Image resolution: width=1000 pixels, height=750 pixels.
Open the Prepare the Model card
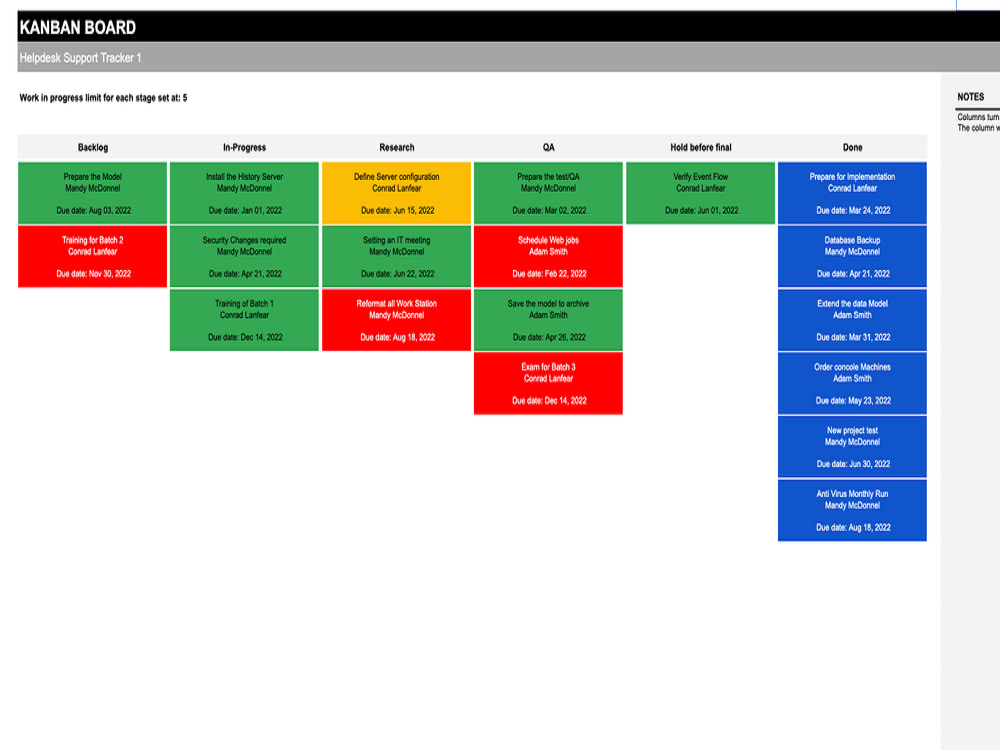click(x=92, y=192)
